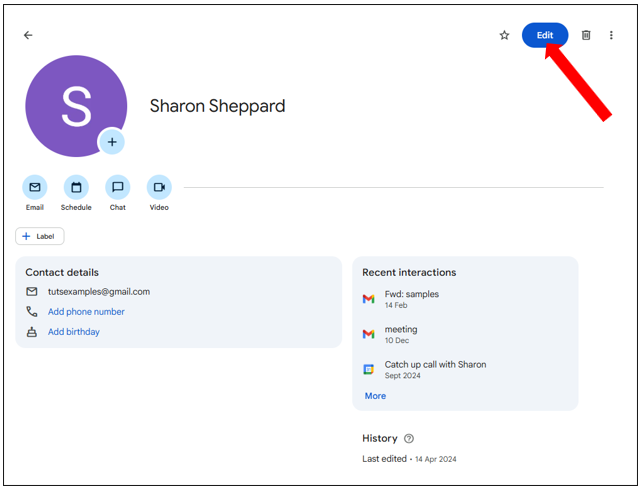Star Sharon Sheppard as a favorite
Viewport: 641px width, 489px height.
504,35
